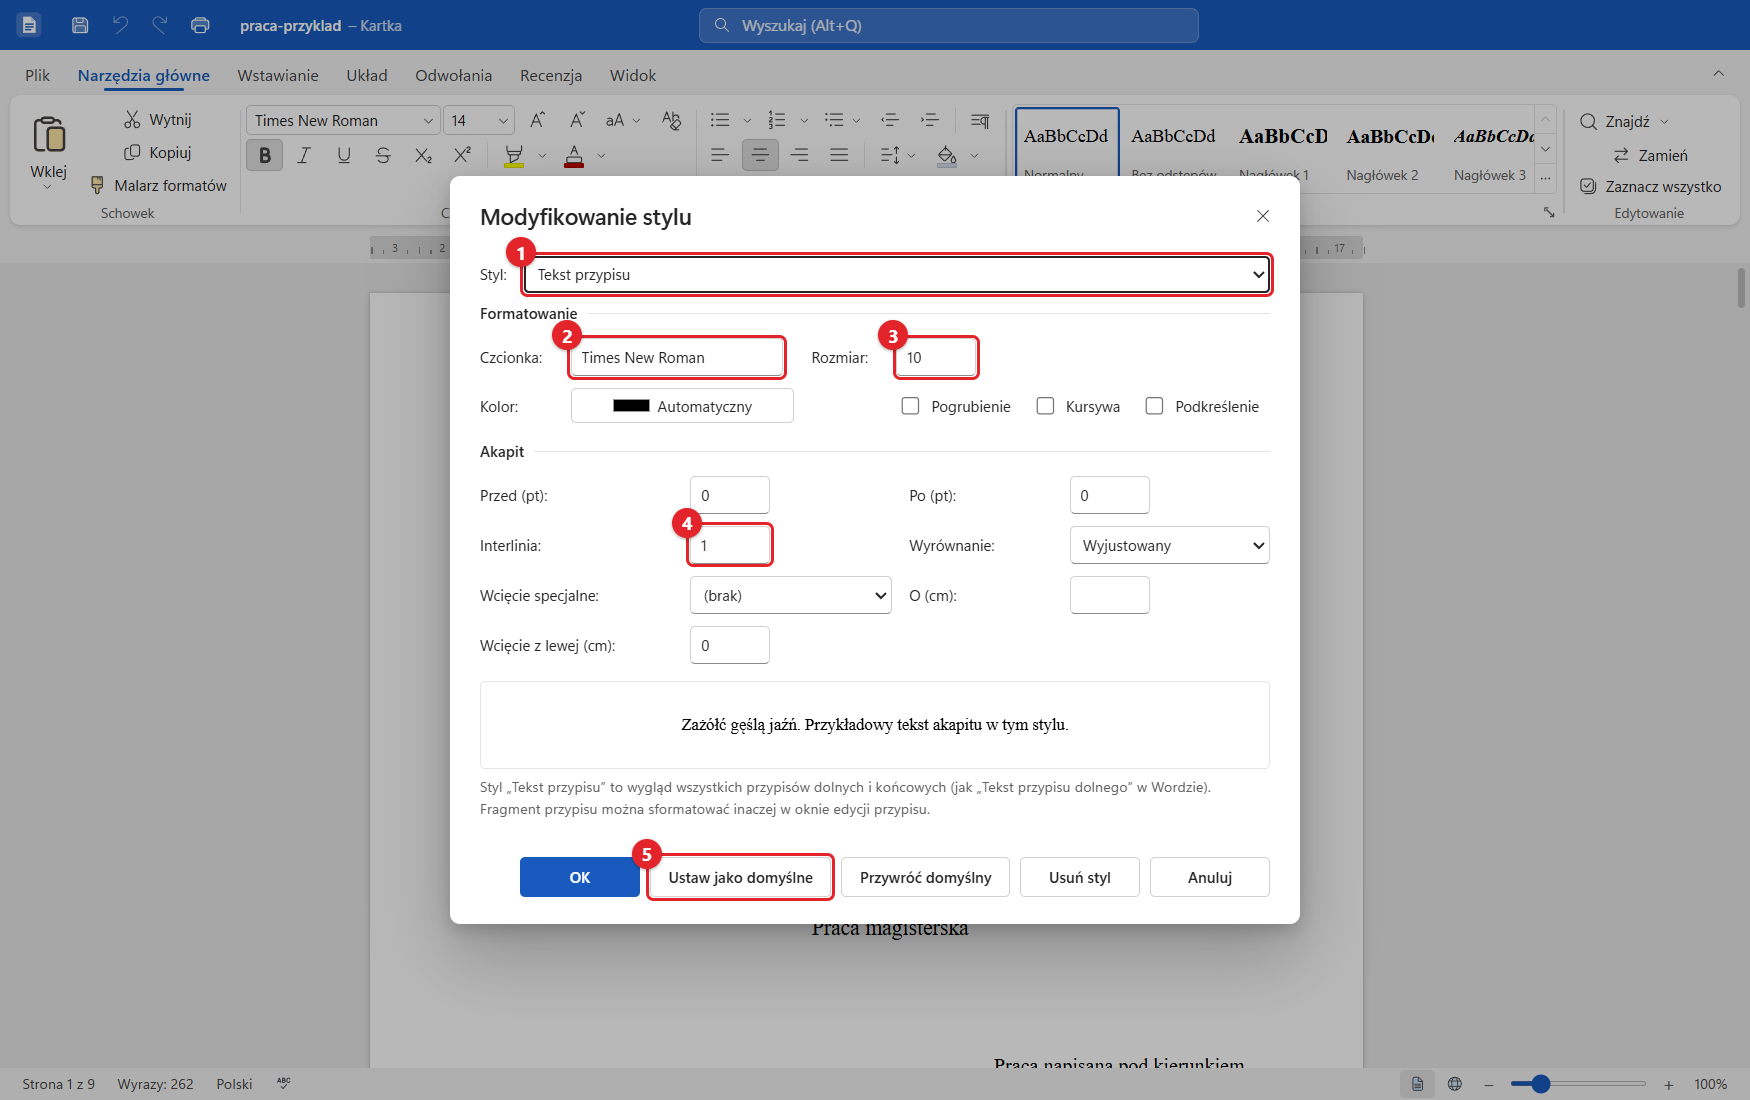Click the Anuluj button
The image size is (1750, 1100).
point(1210,877)
